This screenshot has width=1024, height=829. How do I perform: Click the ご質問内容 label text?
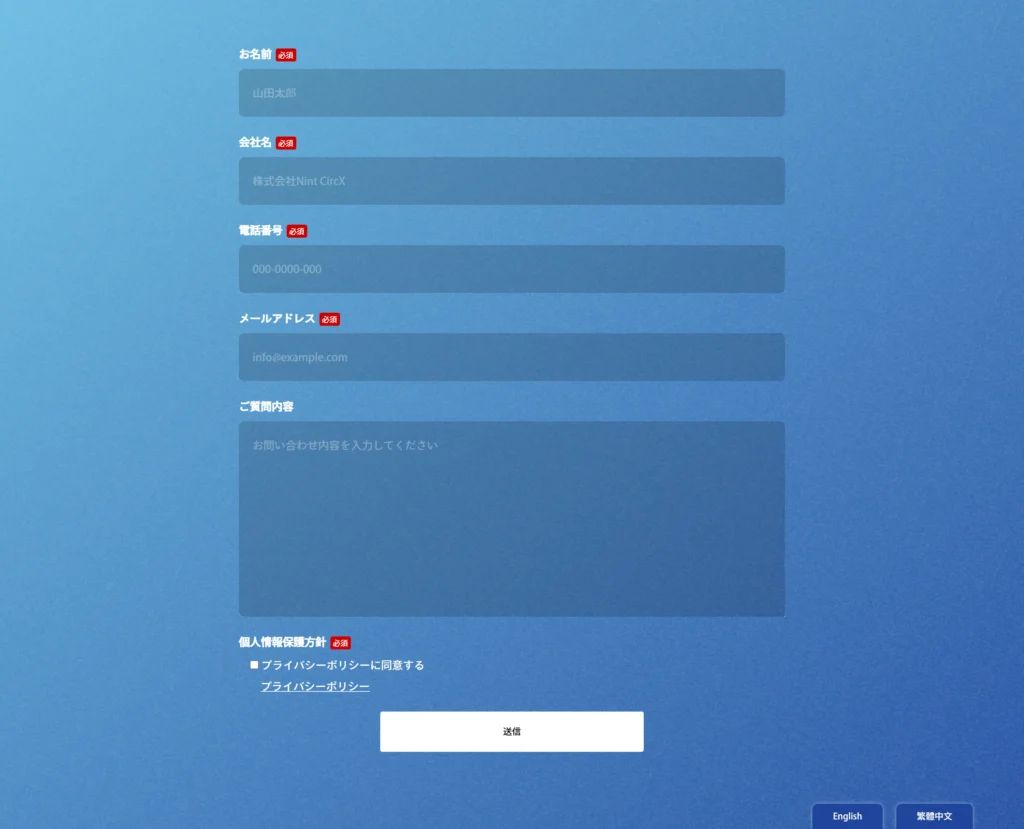(x=266, y=406)
